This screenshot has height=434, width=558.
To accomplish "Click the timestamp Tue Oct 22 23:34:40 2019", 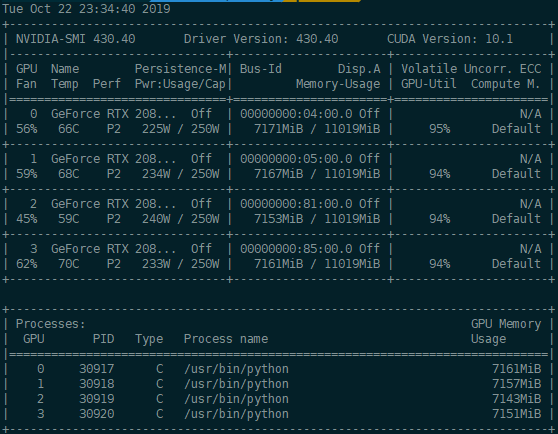I will (86, 9).
